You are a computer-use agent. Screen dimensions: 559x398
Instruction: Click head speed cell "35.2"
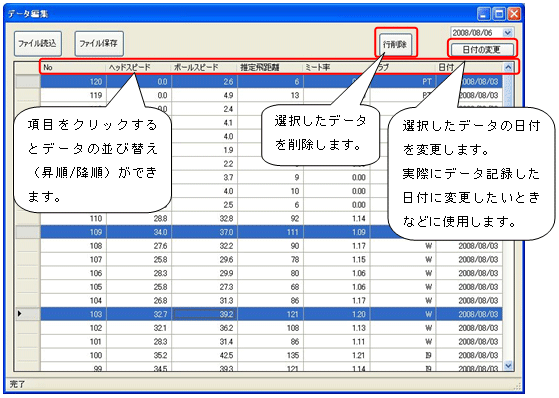tap(139, 355)
